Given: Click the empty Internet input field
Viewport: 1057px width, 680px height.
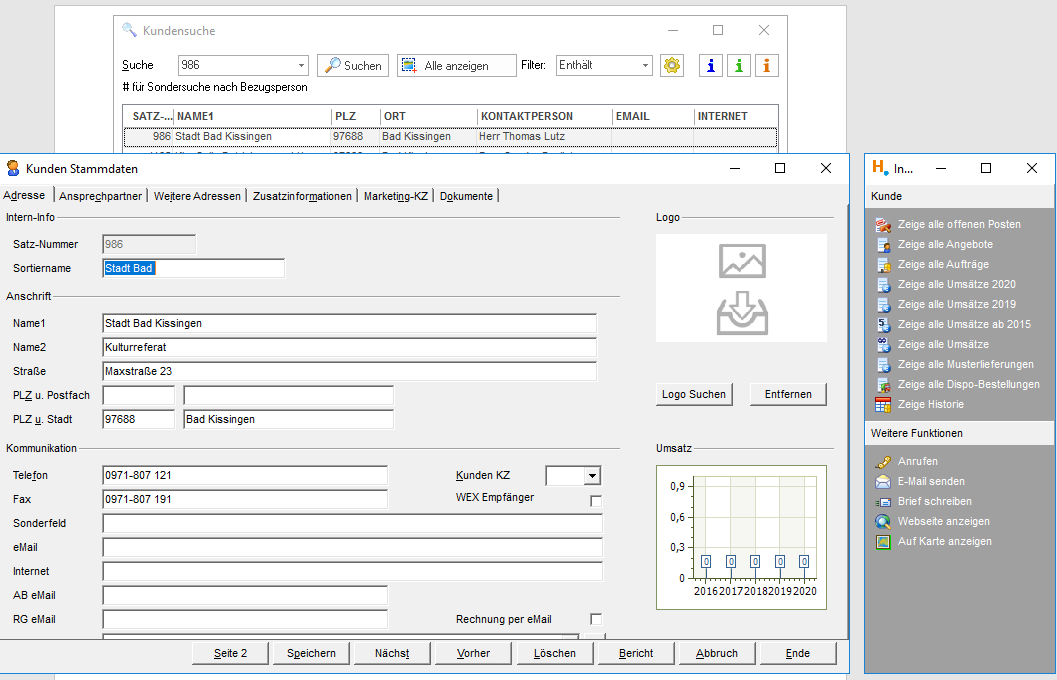Looking at the screenshot, I should pos(353,571).
